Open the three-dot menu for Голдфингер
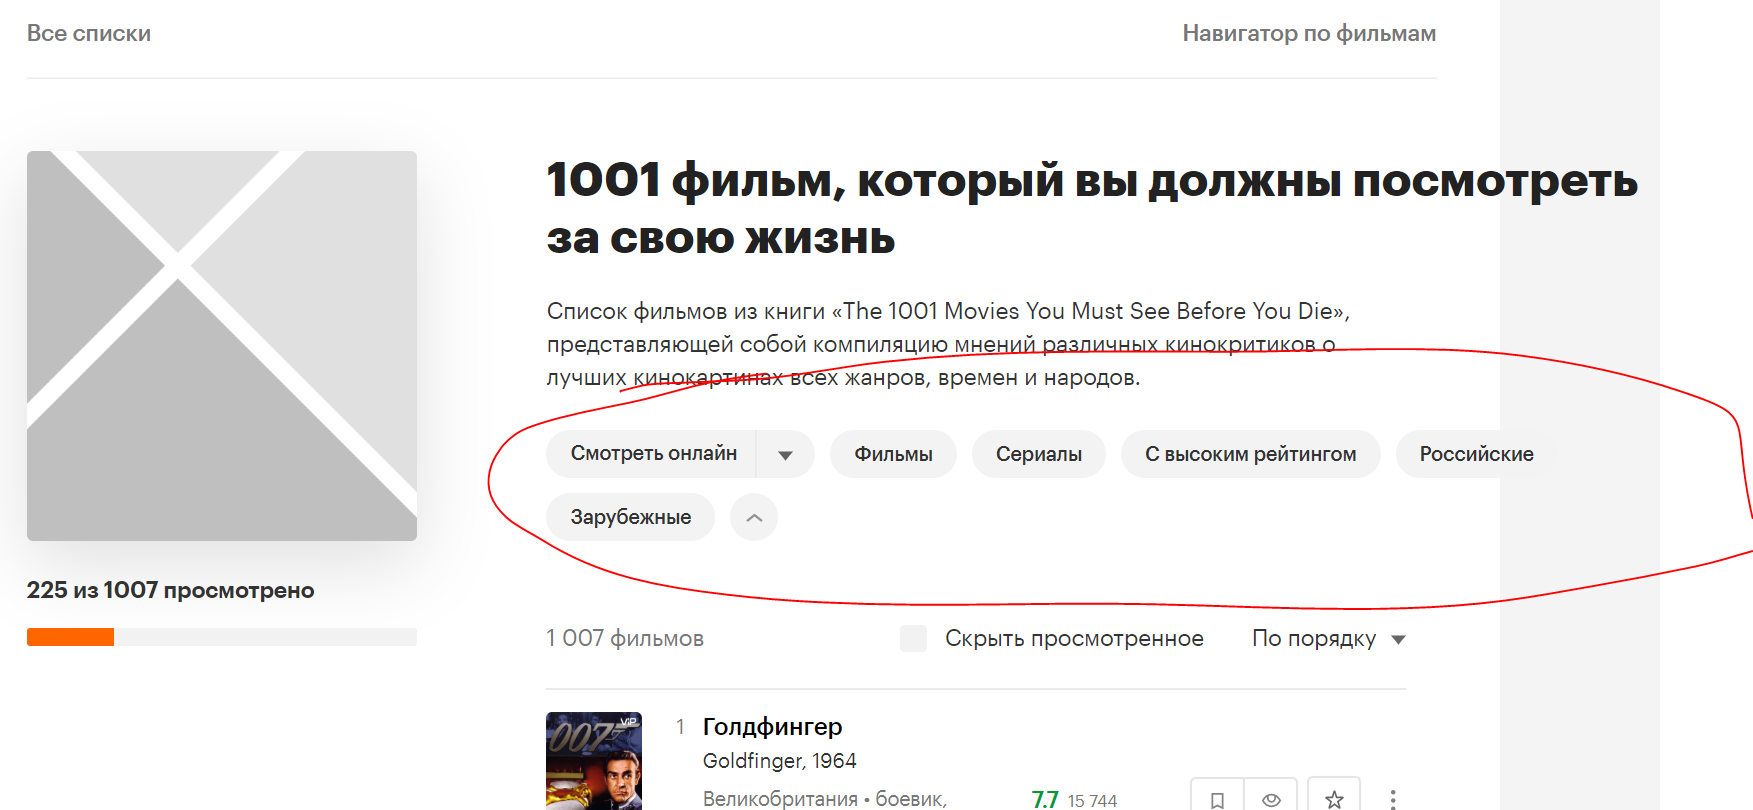This screenshot has width=1753, height=810. pyautogui.click(x=1392, y=799)
